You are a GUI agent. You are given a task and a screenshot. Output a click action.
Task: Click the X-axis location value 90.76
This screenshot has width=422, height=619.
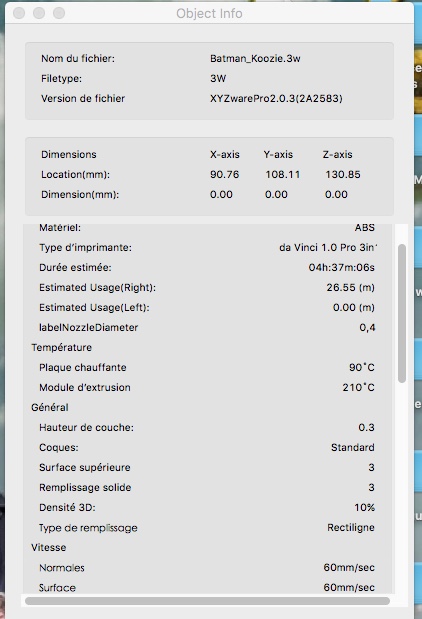[x=225, y=174]
